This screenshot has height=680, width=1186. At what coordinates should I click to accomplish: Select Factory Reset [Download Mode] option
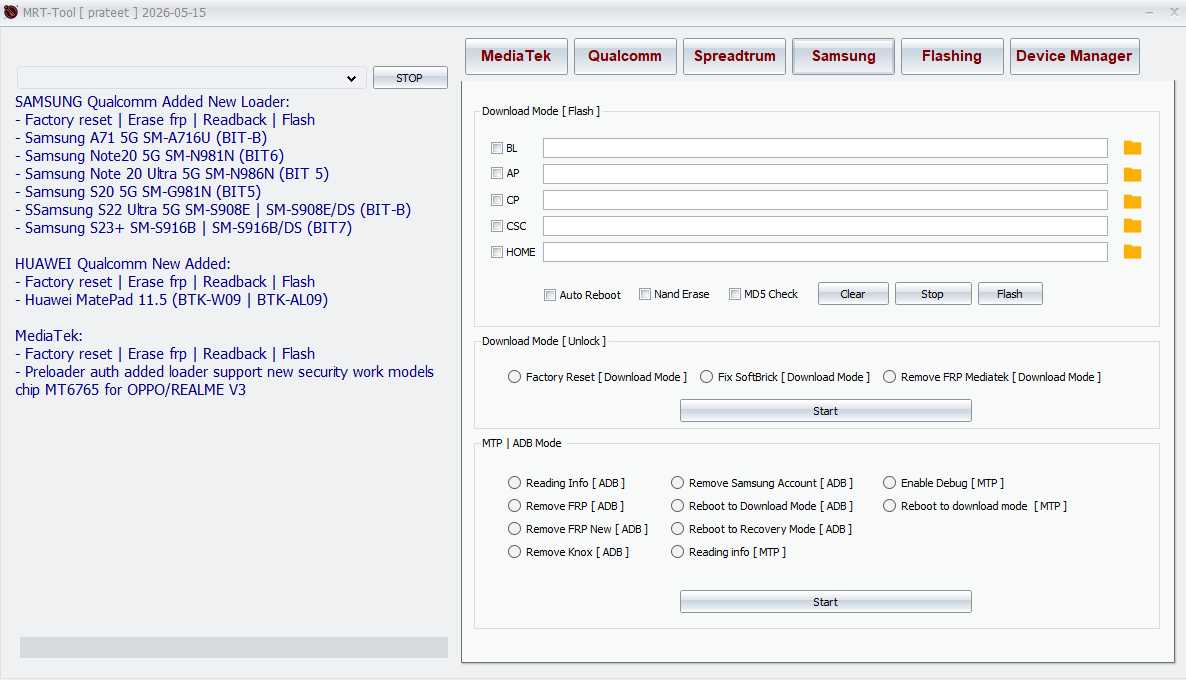click(x=514, y=377)
